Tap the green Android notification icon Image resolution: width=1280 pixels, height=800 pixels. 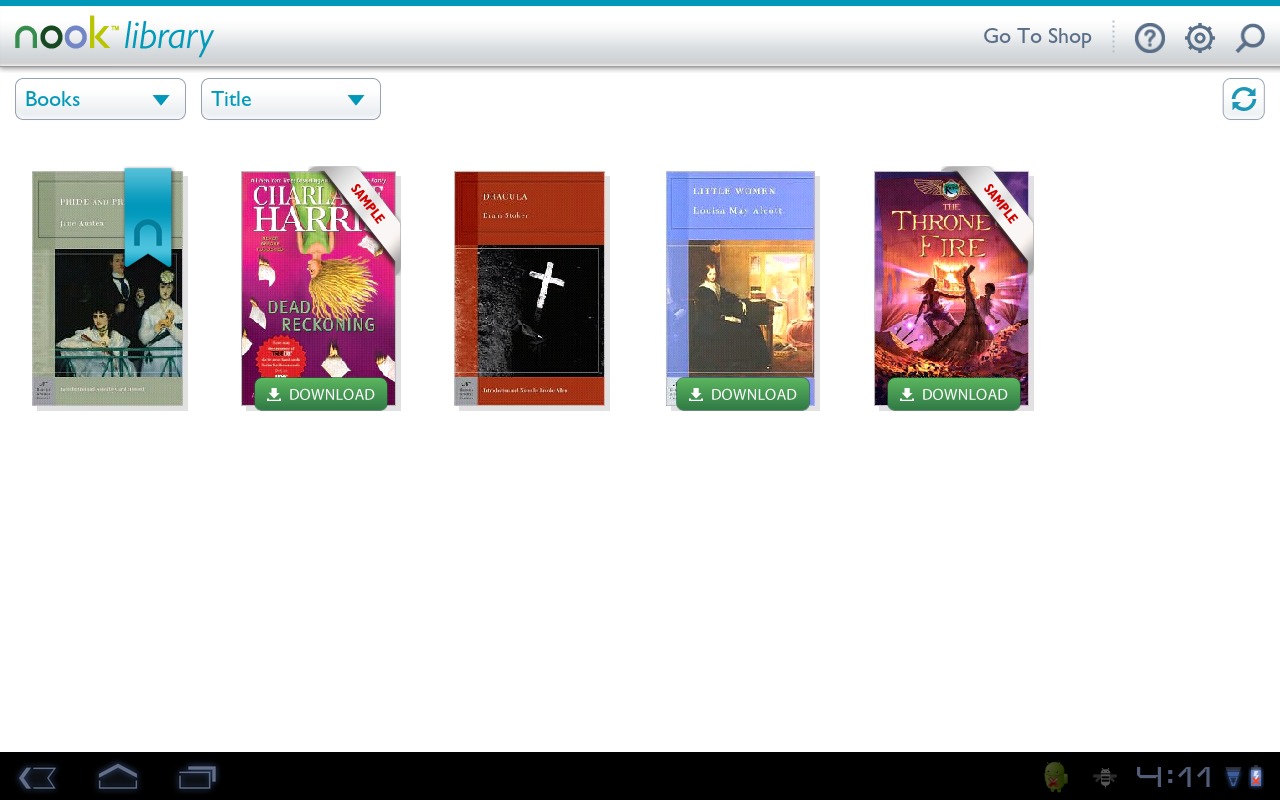pyautogui.click(x=1055, y=776)
